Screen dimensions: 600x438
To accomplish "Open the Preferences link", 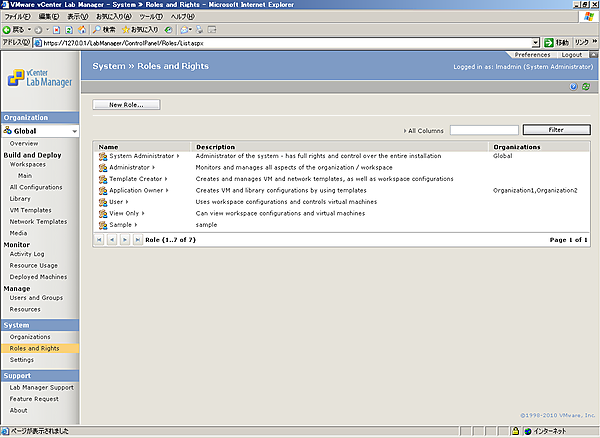I will point(531,54).
